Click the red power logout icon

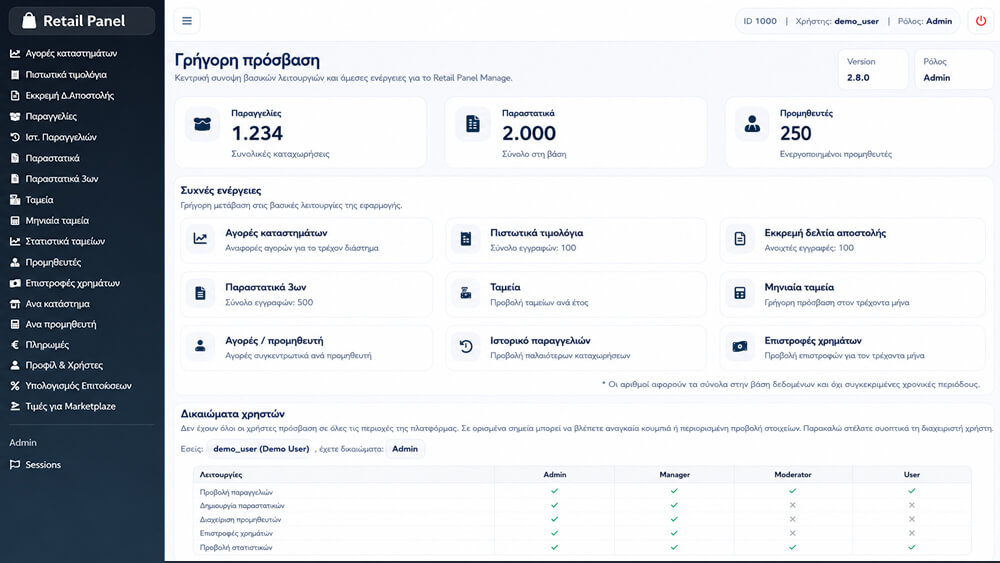(981, 21)
